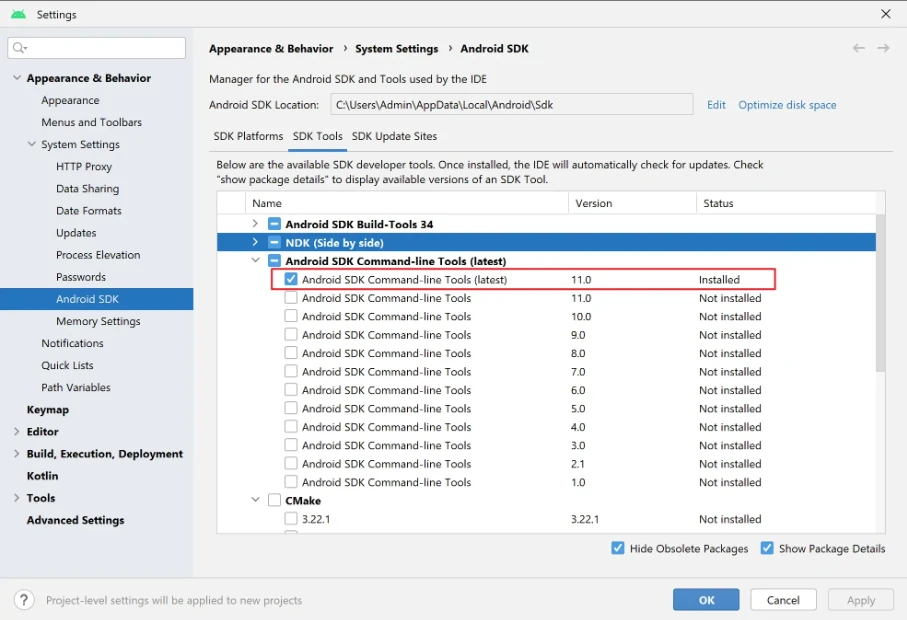Expand the Tools section
Image resolution: width=907 pixels, height=620 pixels.
[x=17, y=498]
